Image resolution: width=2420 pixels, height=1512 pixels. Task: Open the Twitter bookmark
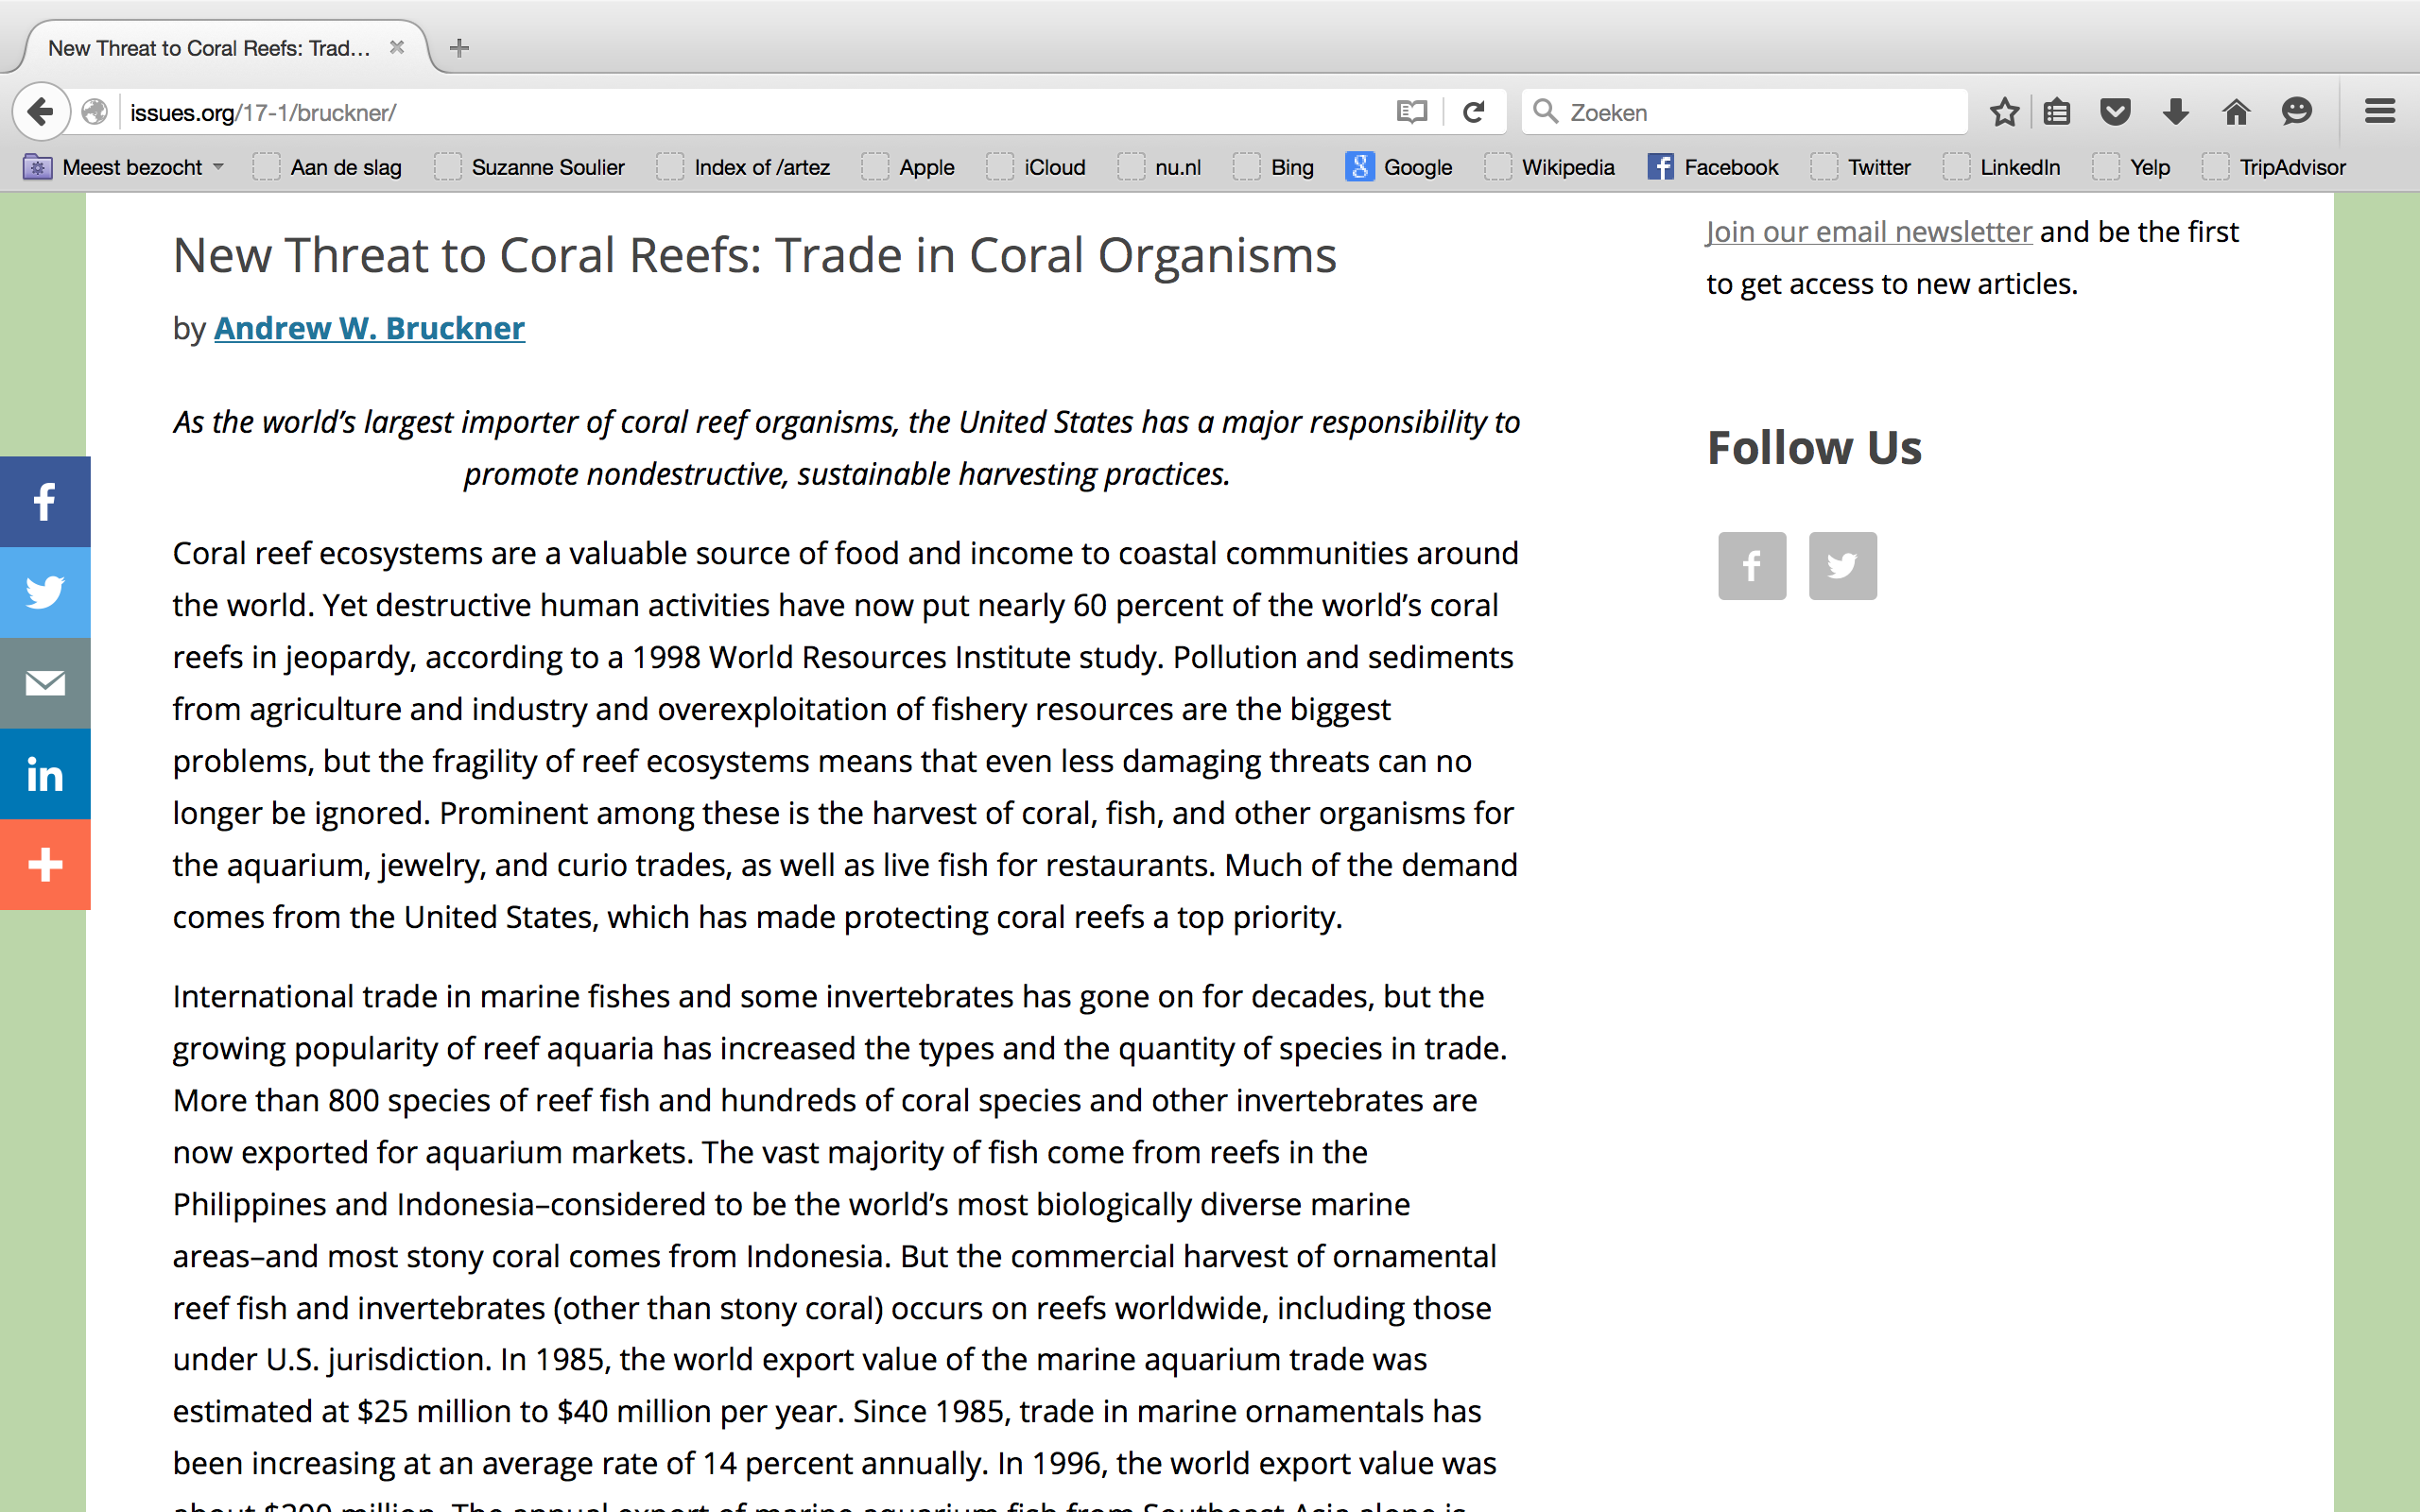[1861, 167]
